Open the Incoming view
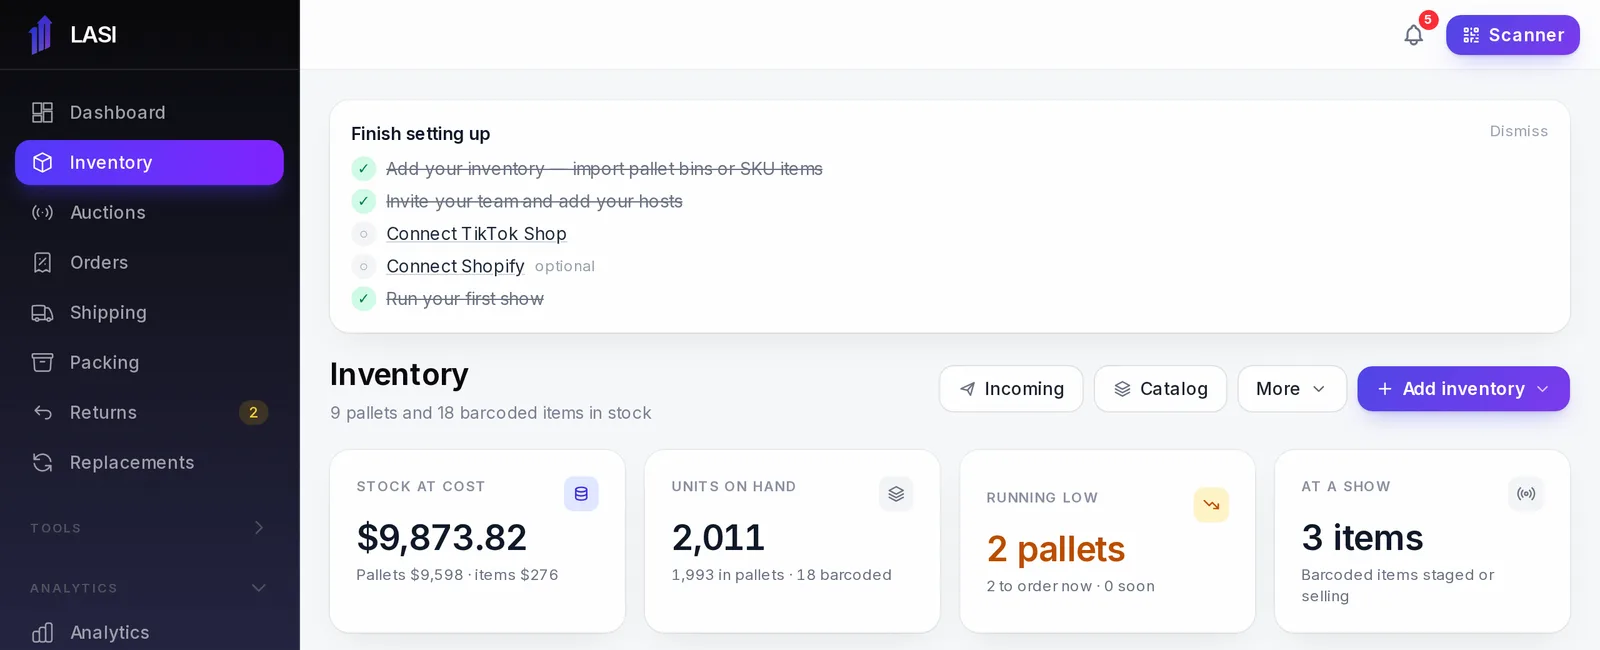1600x650 pixels. click(1011, 389)
